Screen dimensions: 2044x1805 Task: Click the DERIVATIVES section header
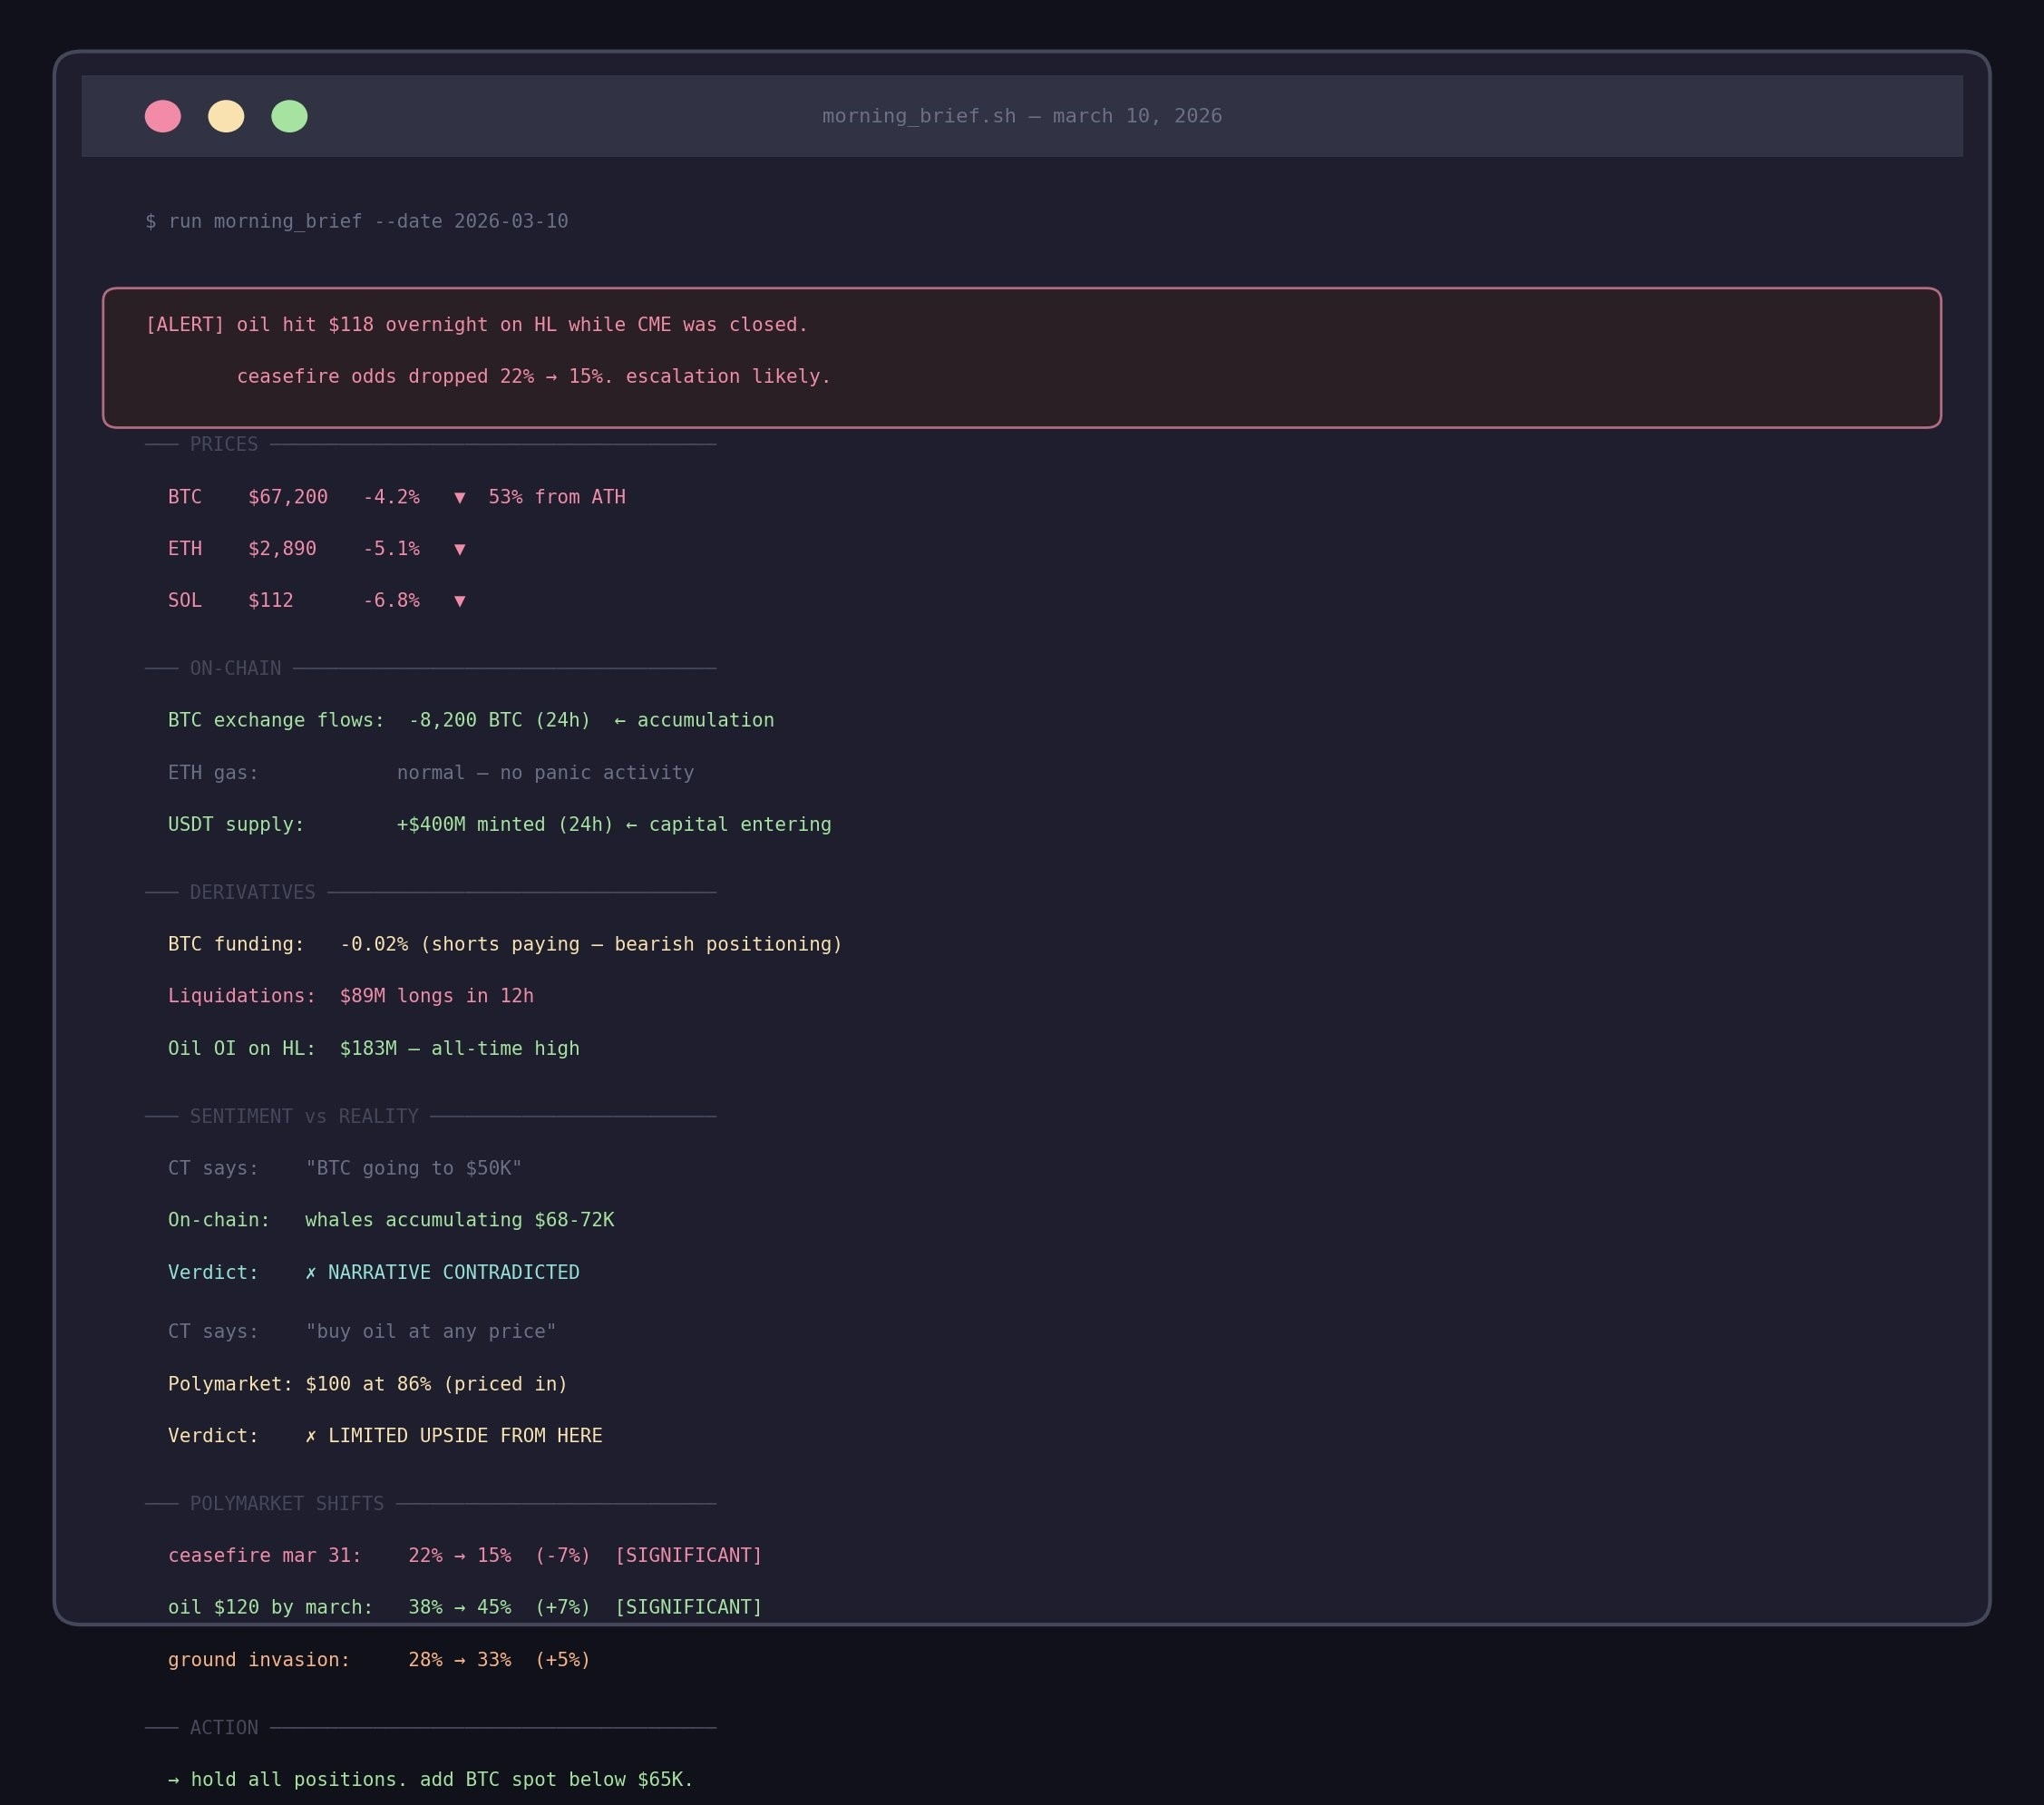(252, 892)
